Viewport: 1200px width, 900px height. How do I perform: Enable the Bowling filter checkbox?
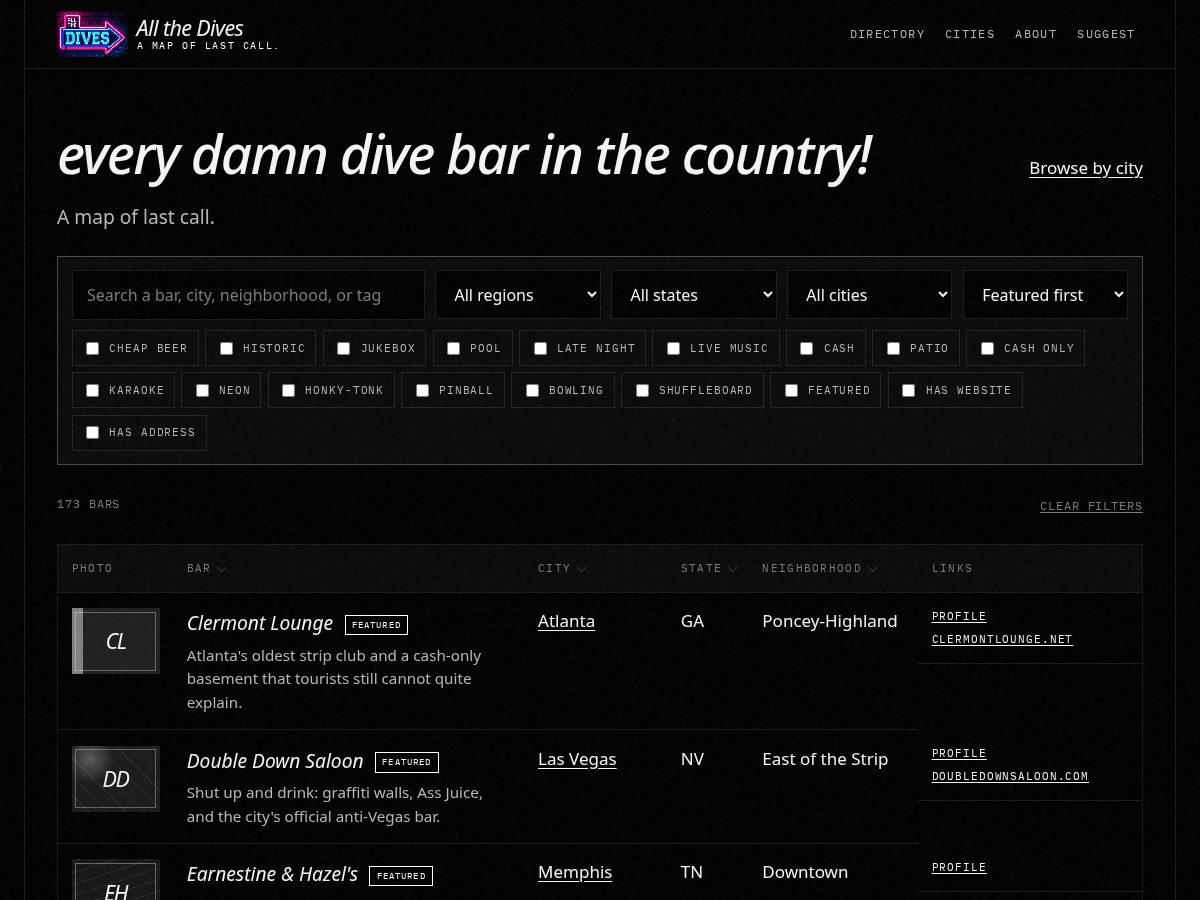tap(532, 390)
